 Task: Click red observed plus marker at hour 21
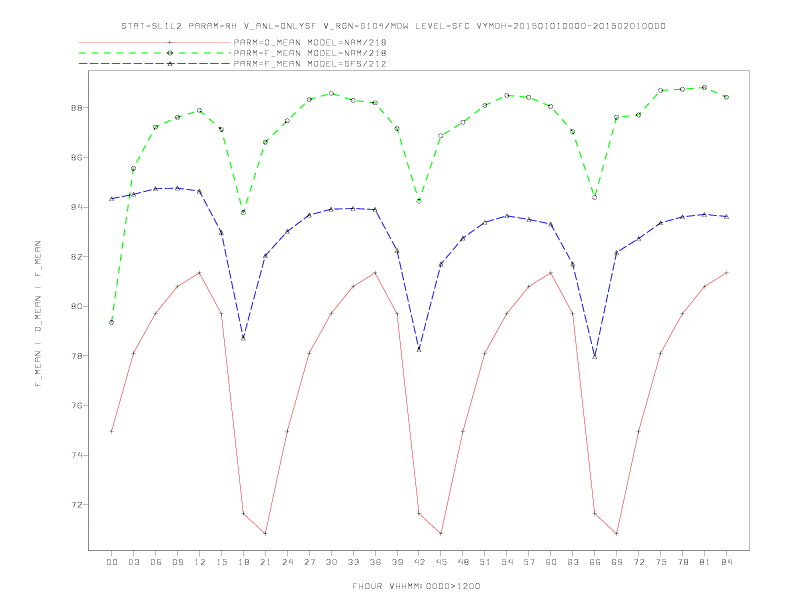265,533
